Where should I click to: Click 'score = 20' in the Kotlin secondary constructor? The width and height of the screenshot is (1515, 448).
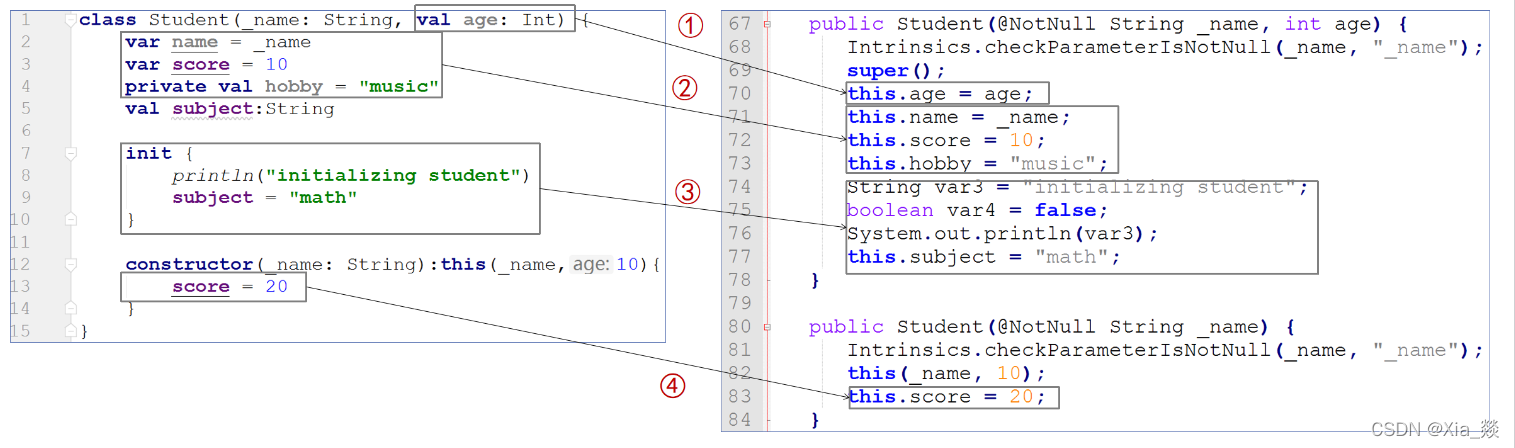230,287
